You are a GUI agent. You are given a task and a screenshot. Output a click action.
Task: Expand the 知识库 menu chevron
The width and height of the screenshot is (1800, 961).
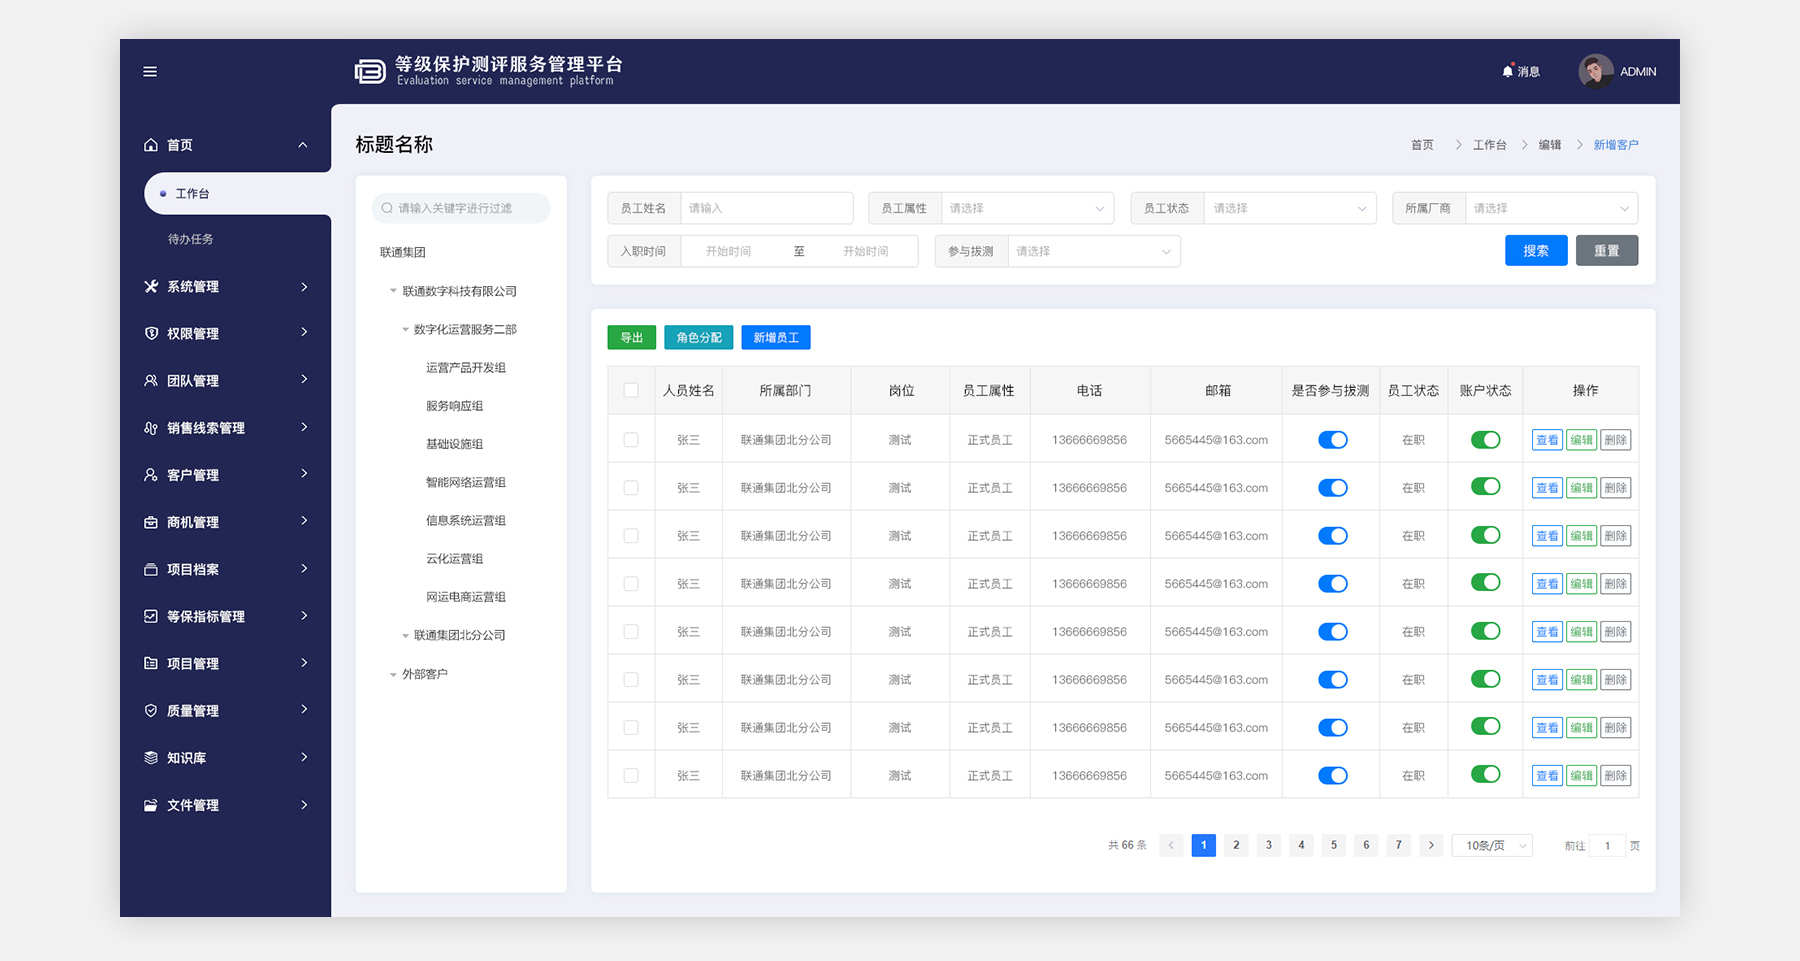click(304, 757)
